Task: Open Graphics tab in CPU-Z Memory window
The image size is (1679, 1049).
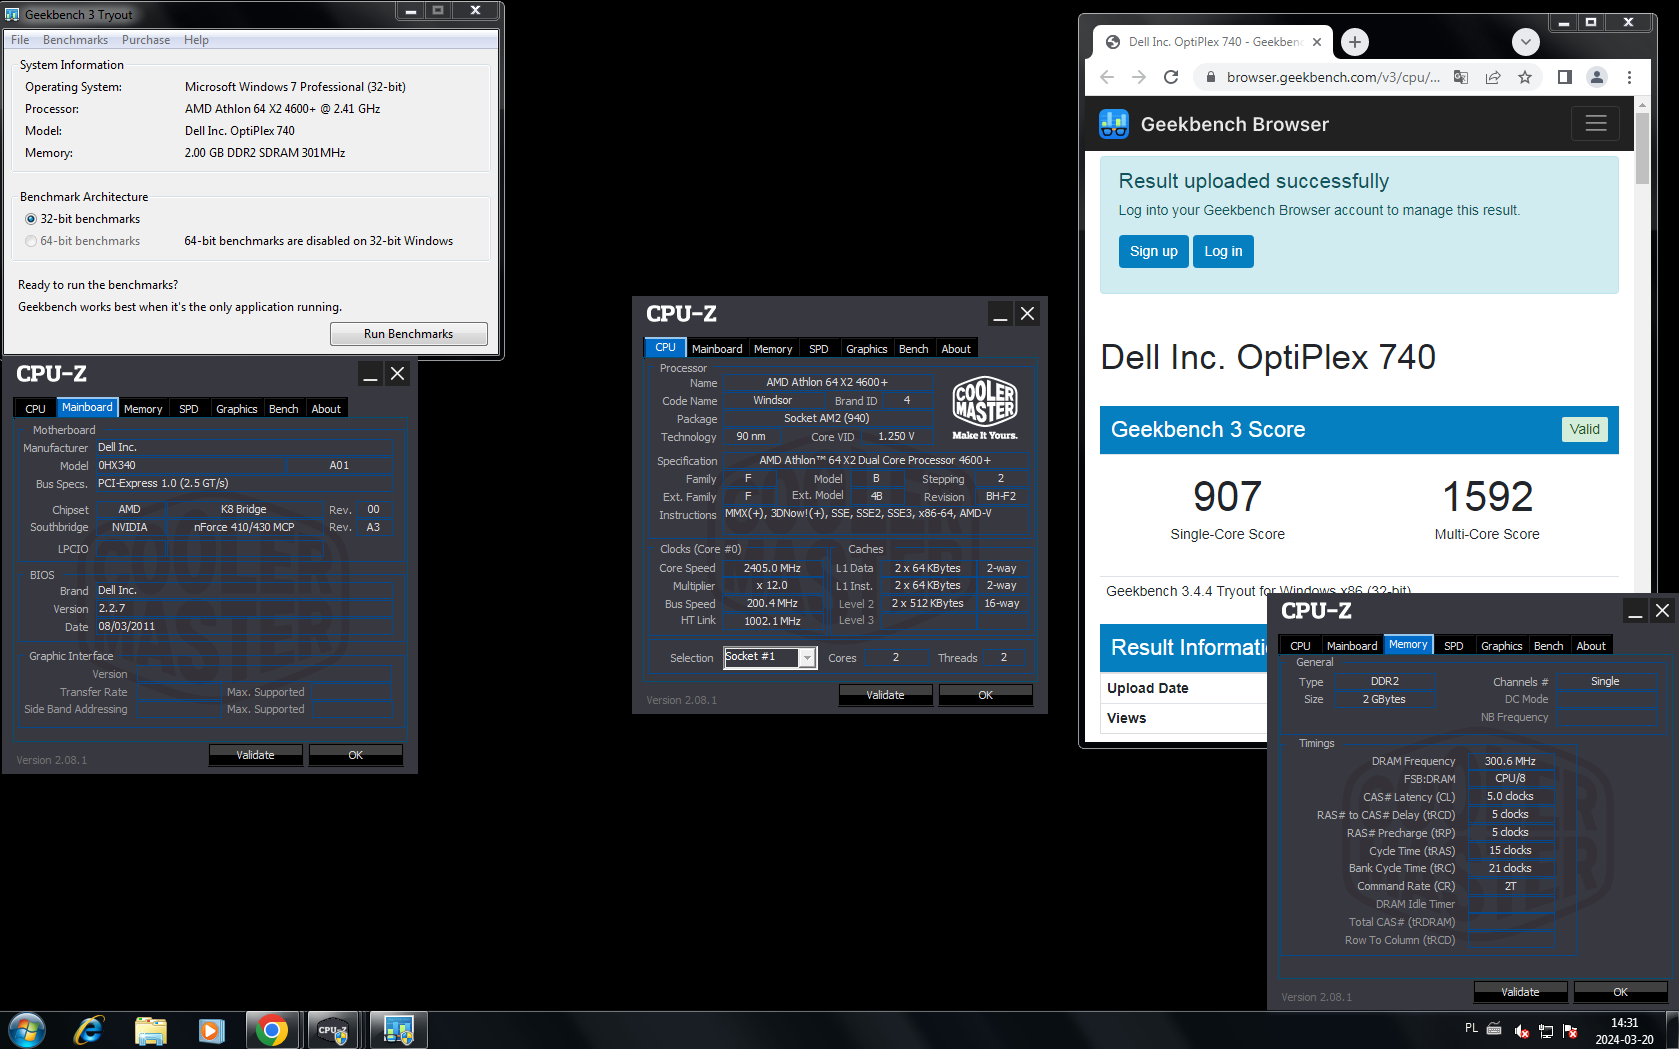Action: pos(1502,646)
